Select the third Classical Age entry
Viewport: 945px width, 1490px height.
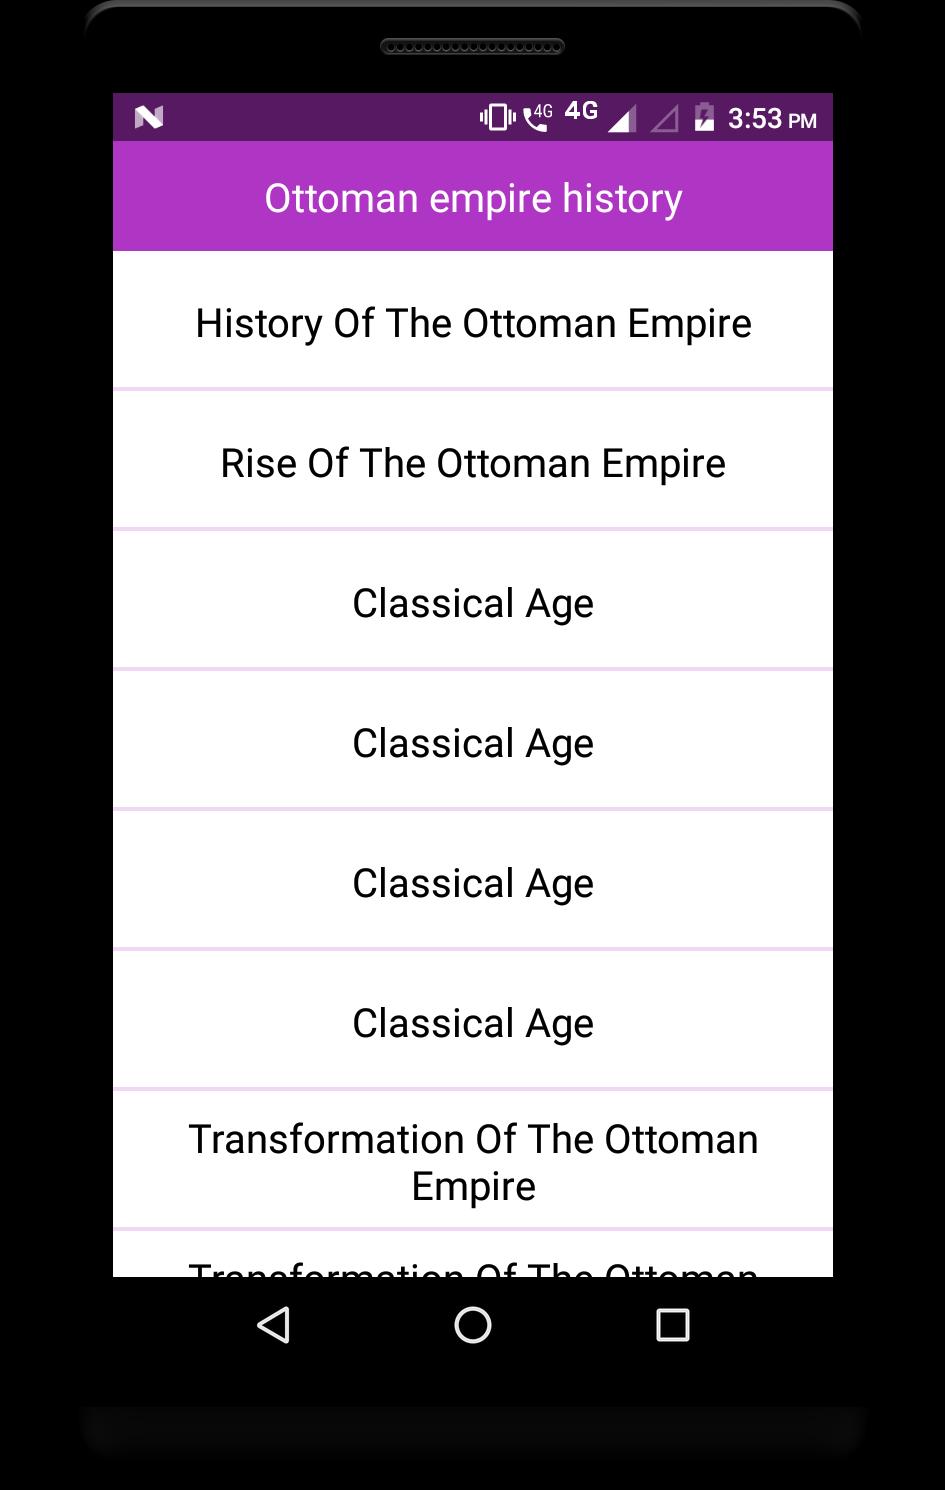click(x=473, y=883)
